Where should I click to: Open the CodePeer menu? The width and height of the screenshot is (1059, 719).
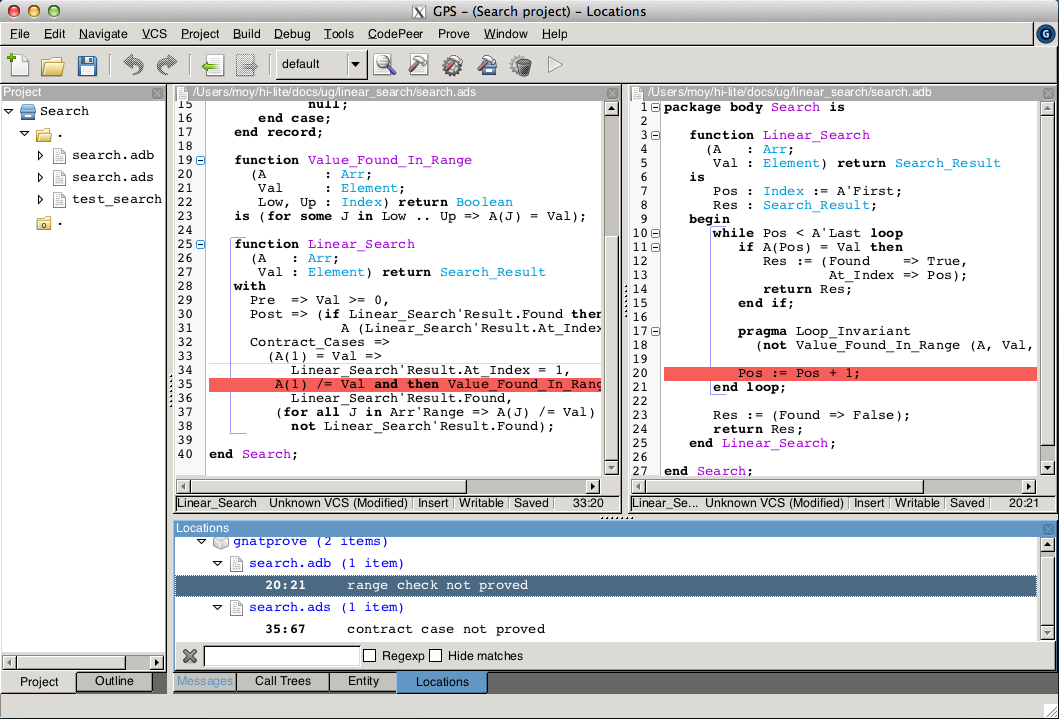[395, 34]
